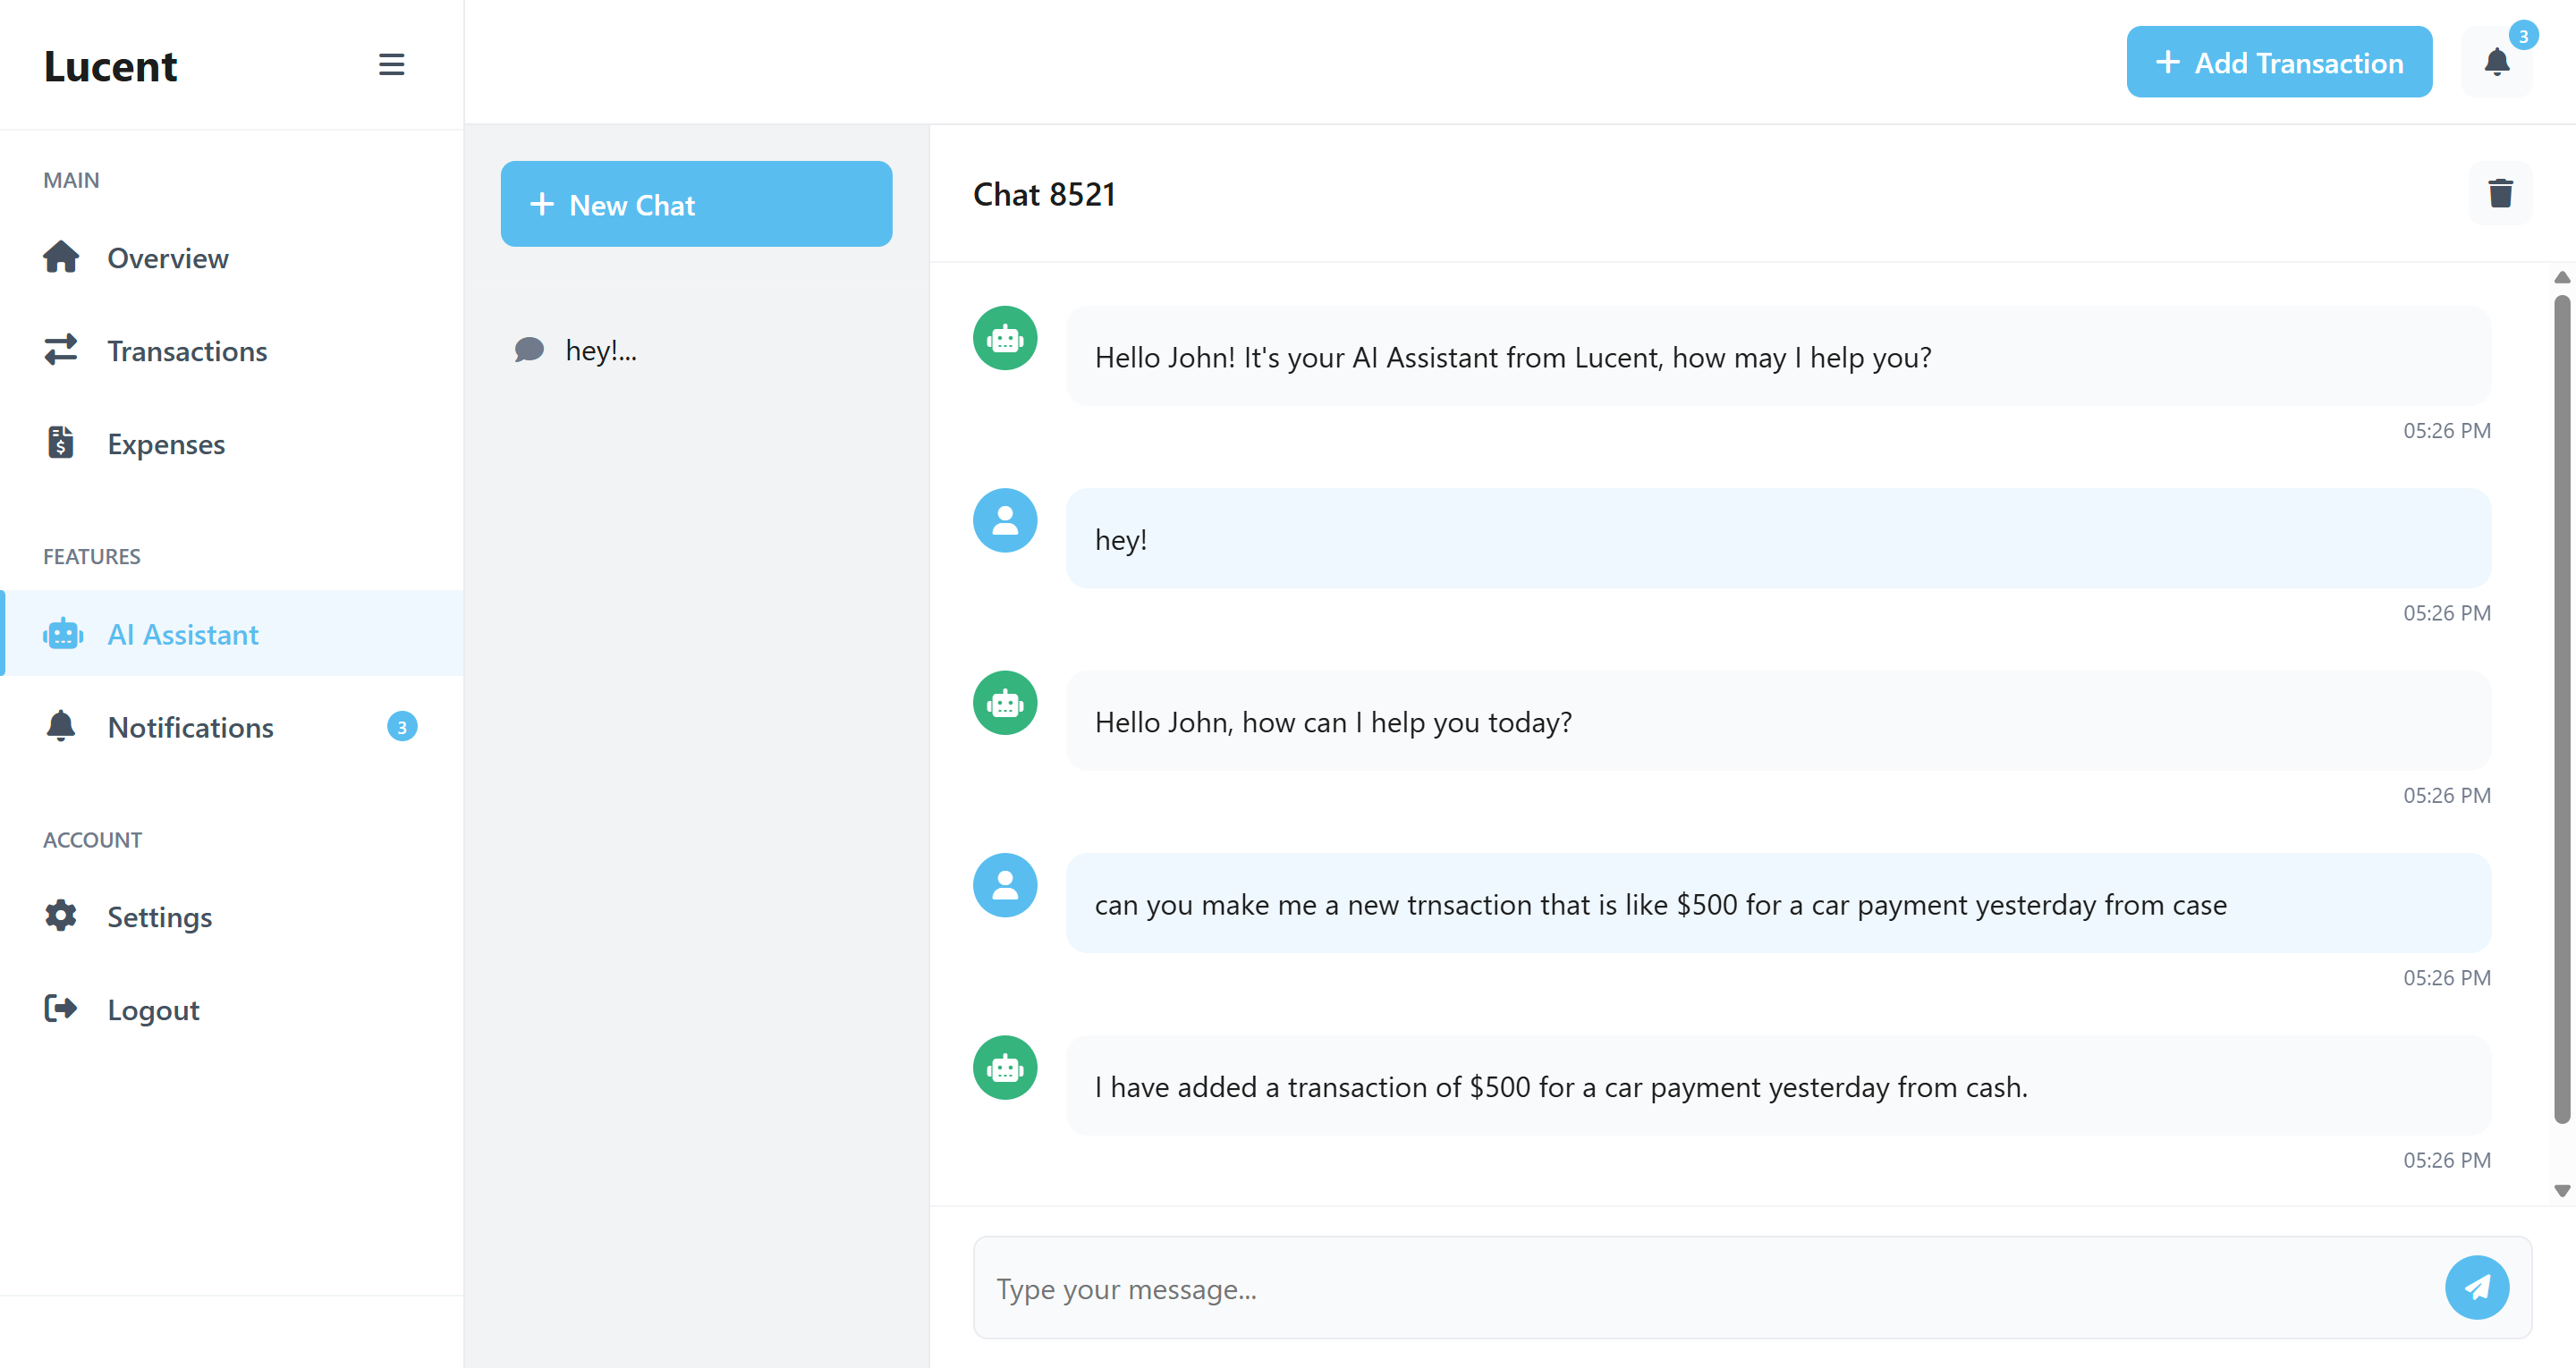This screenshot has width=2576, height=1368.
Task: Click the chat scrollbar up arrow
Action: [2561, 277]
